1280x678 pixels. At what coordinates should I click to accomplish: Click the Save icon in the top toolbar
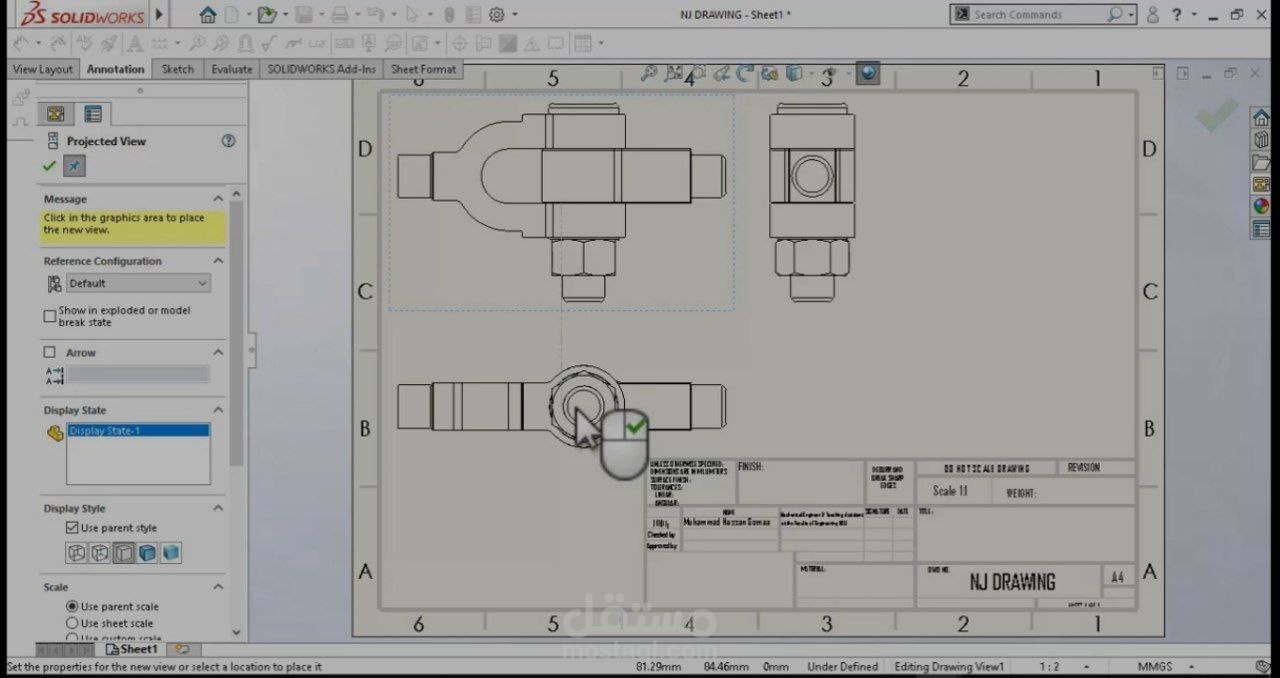click(x=302, y=14)
